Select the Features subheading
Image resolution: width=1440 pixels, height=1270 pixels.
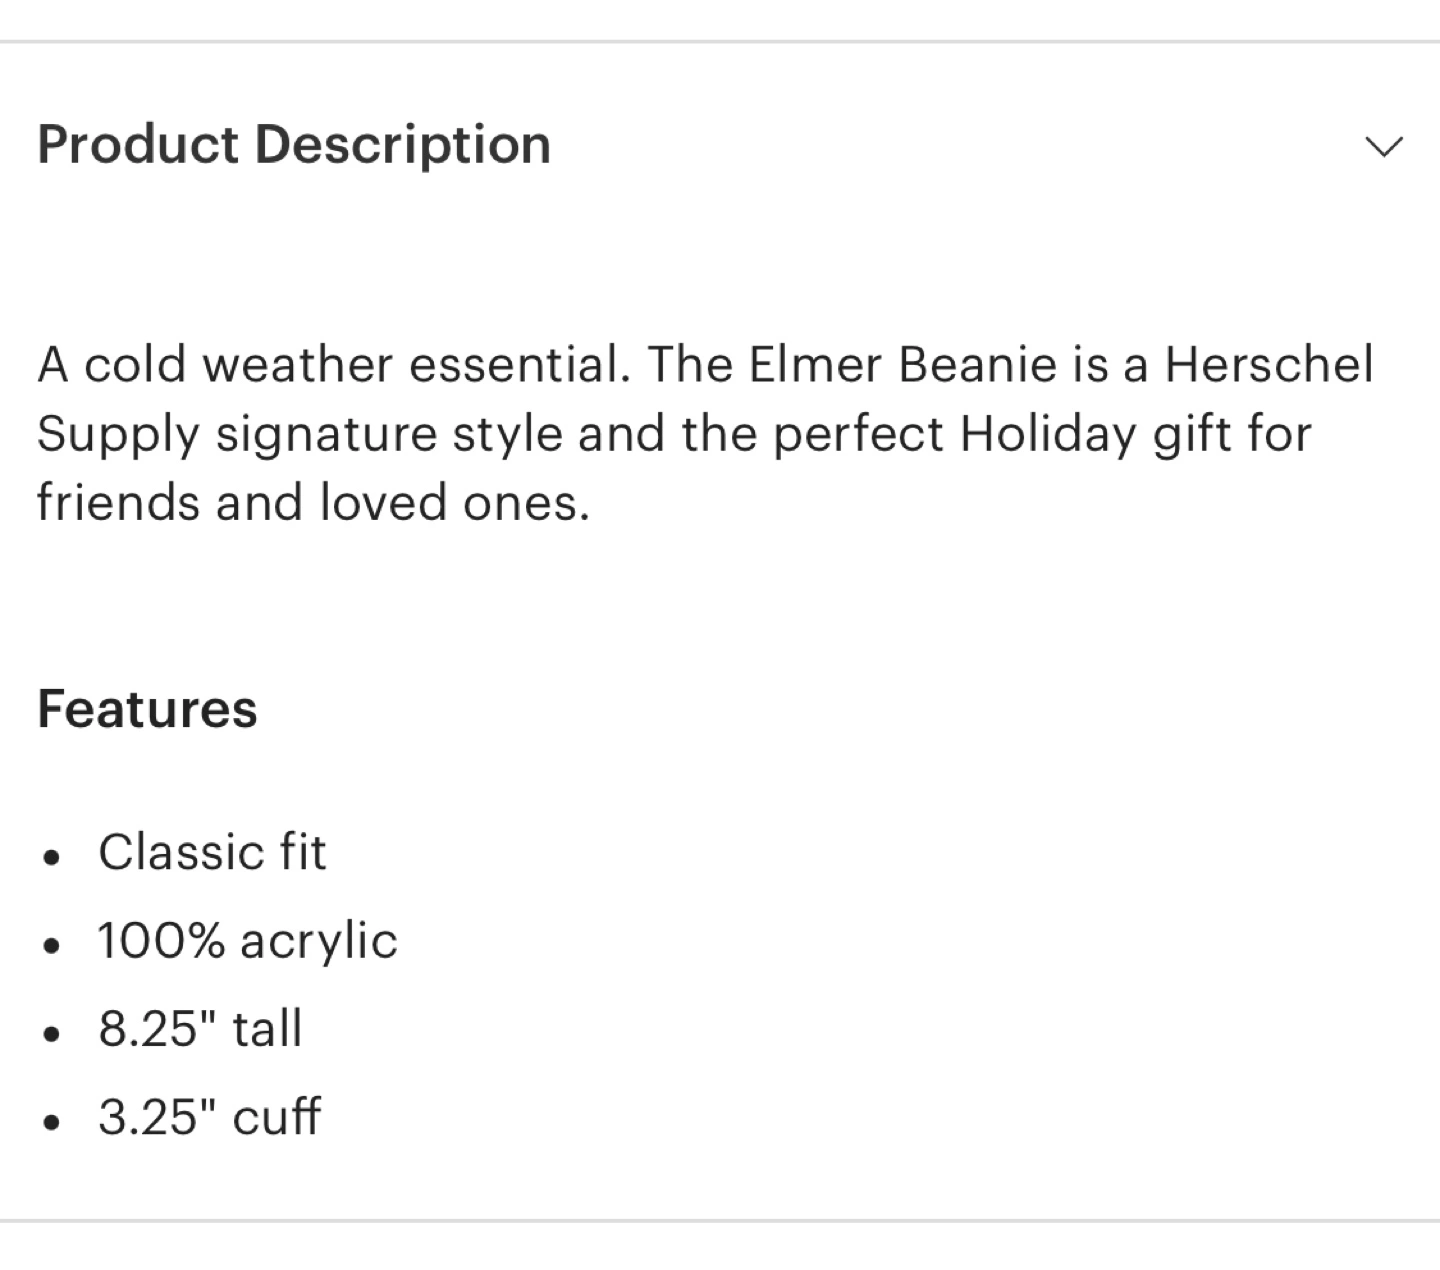(x=147, y=709)
